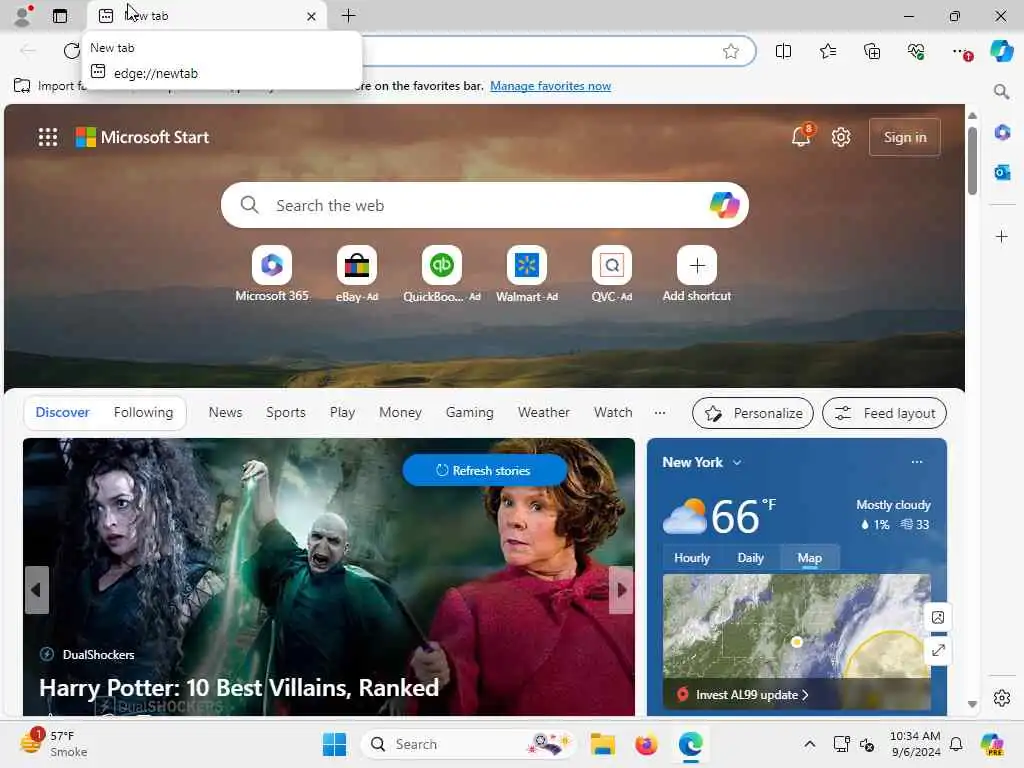
Task: Open sidebar settings gear at bottom
Action: tap(1002, 698)
